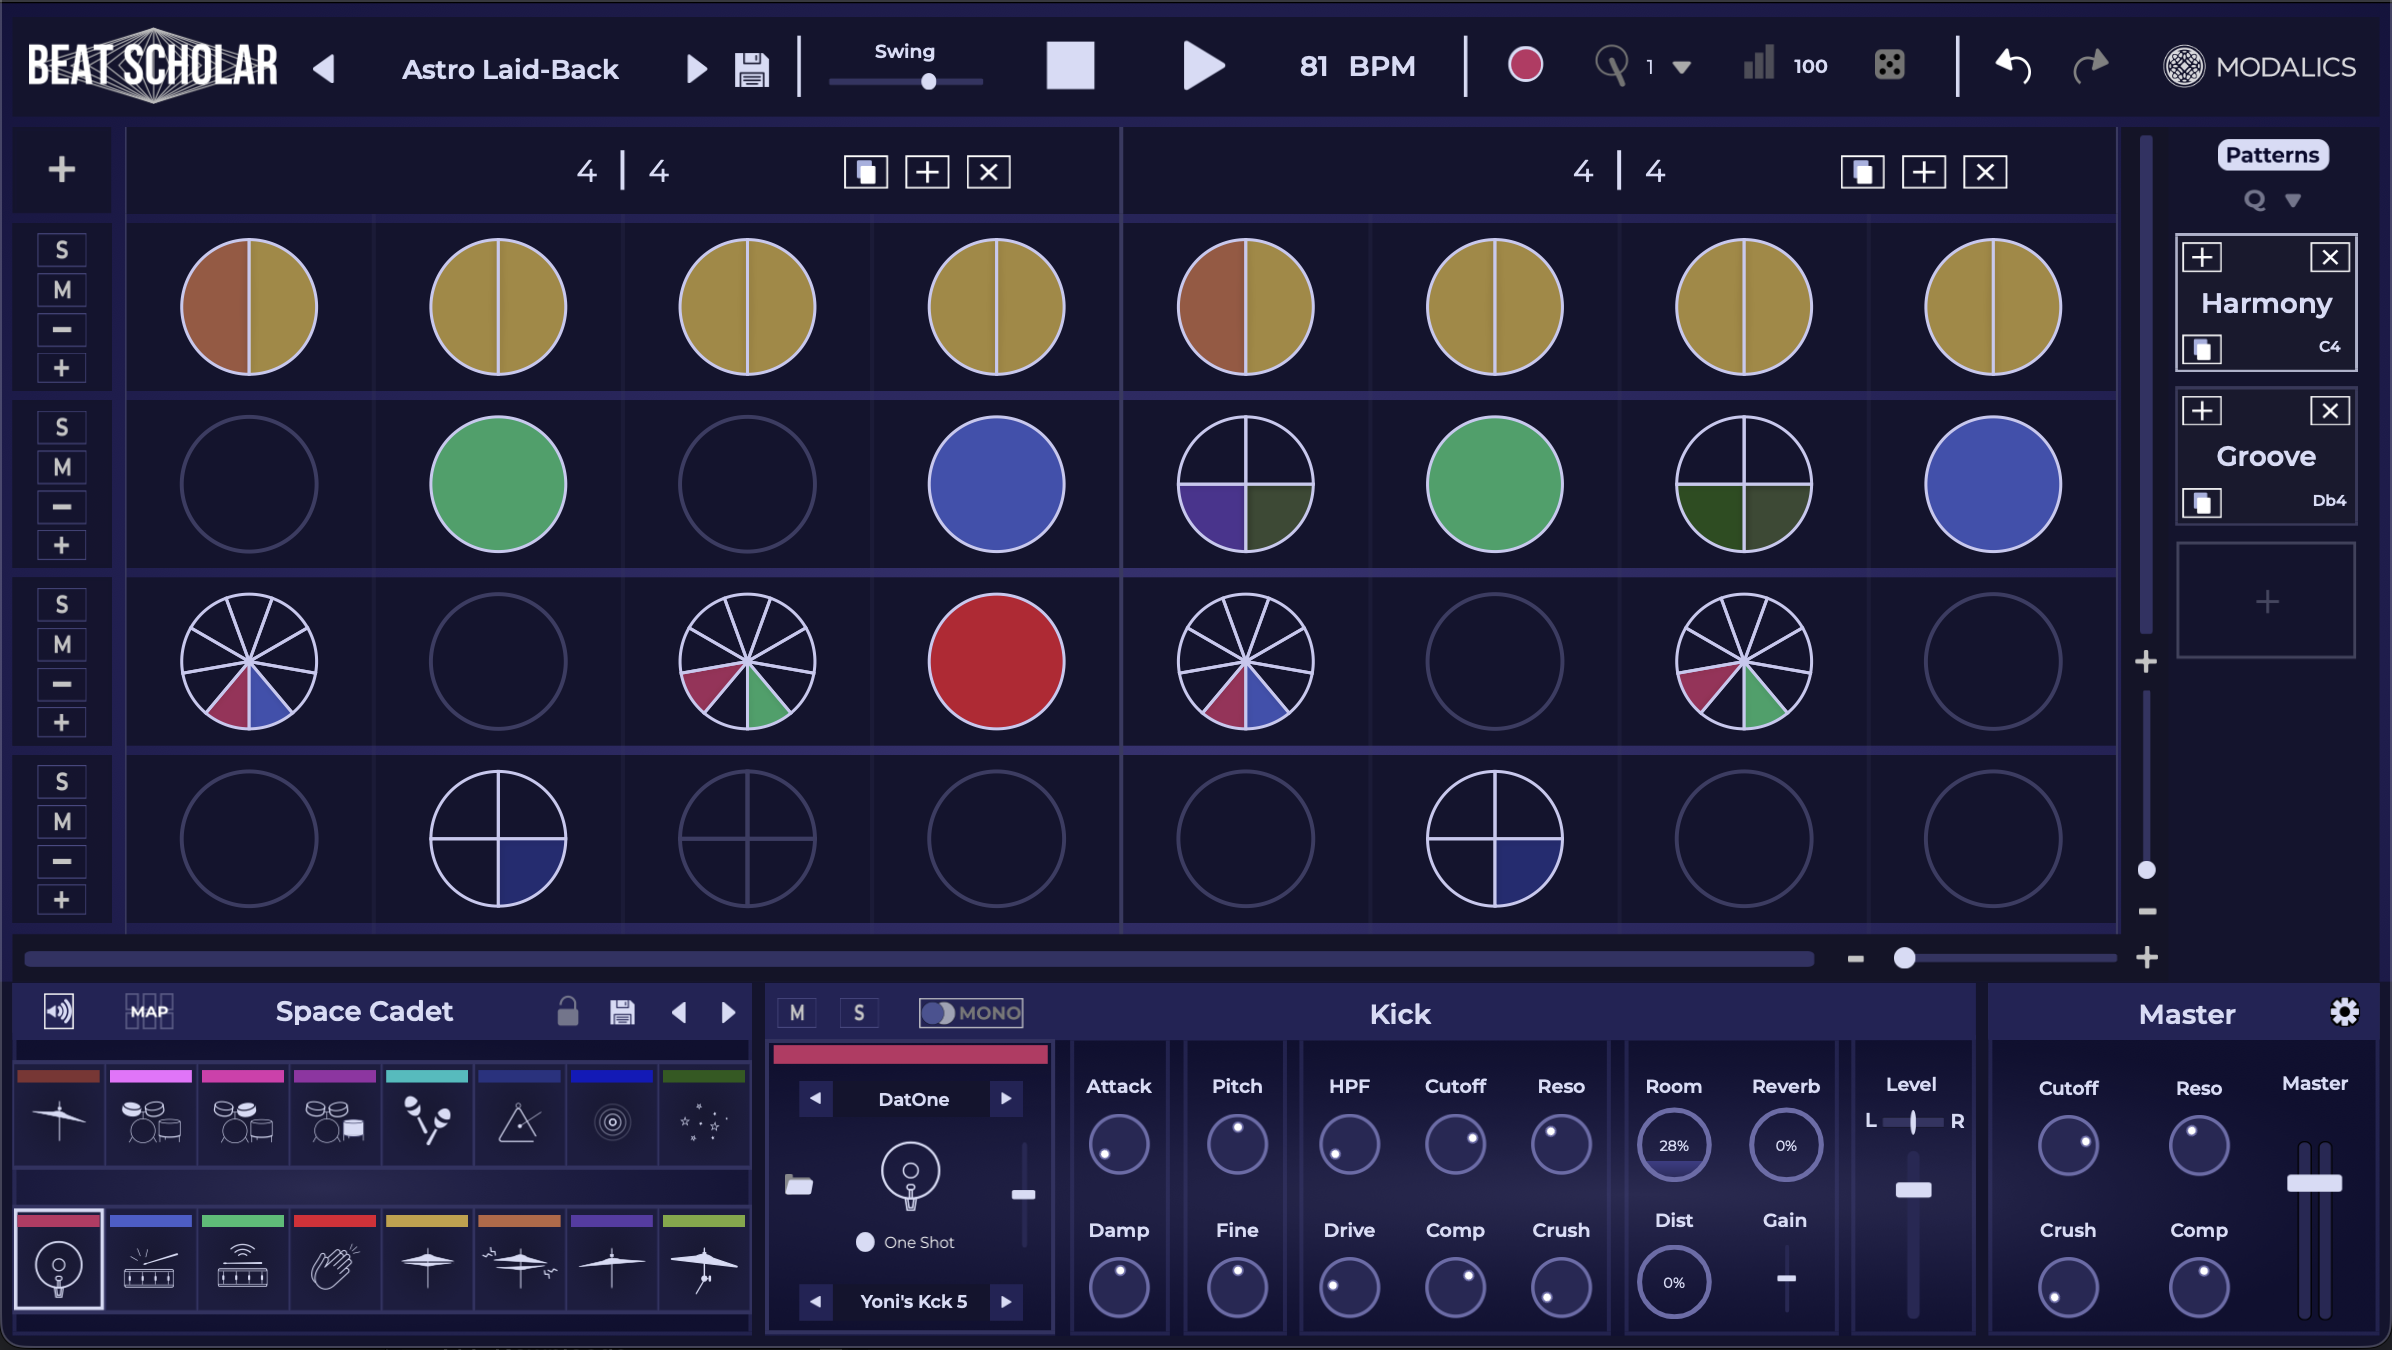The image size is (2392, 1350).
Task: Undo the last action
Action: [x=2010, y=65]
